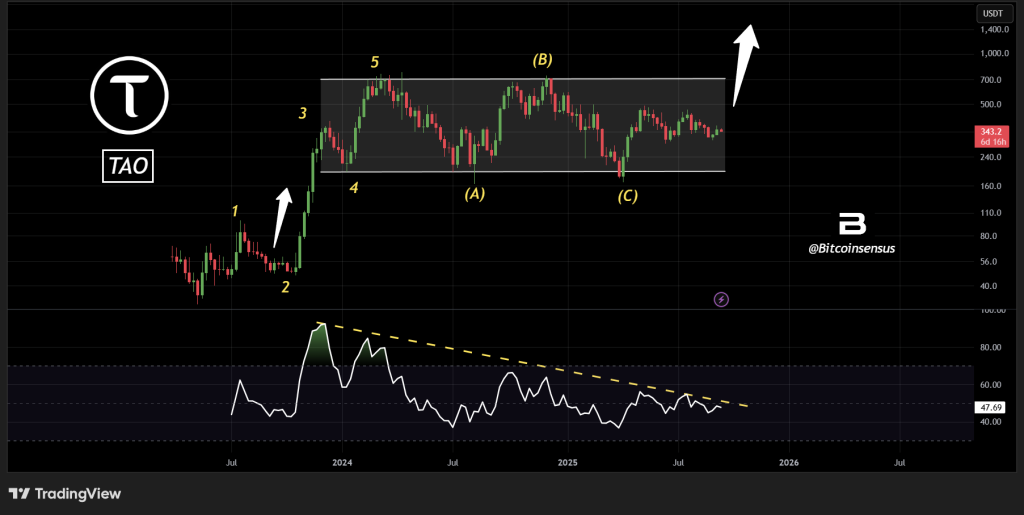Click the purple lightning bolt icon
The width and height of the screenshot is (1024, 515).
pyautogui.click(x=722, y=298)
